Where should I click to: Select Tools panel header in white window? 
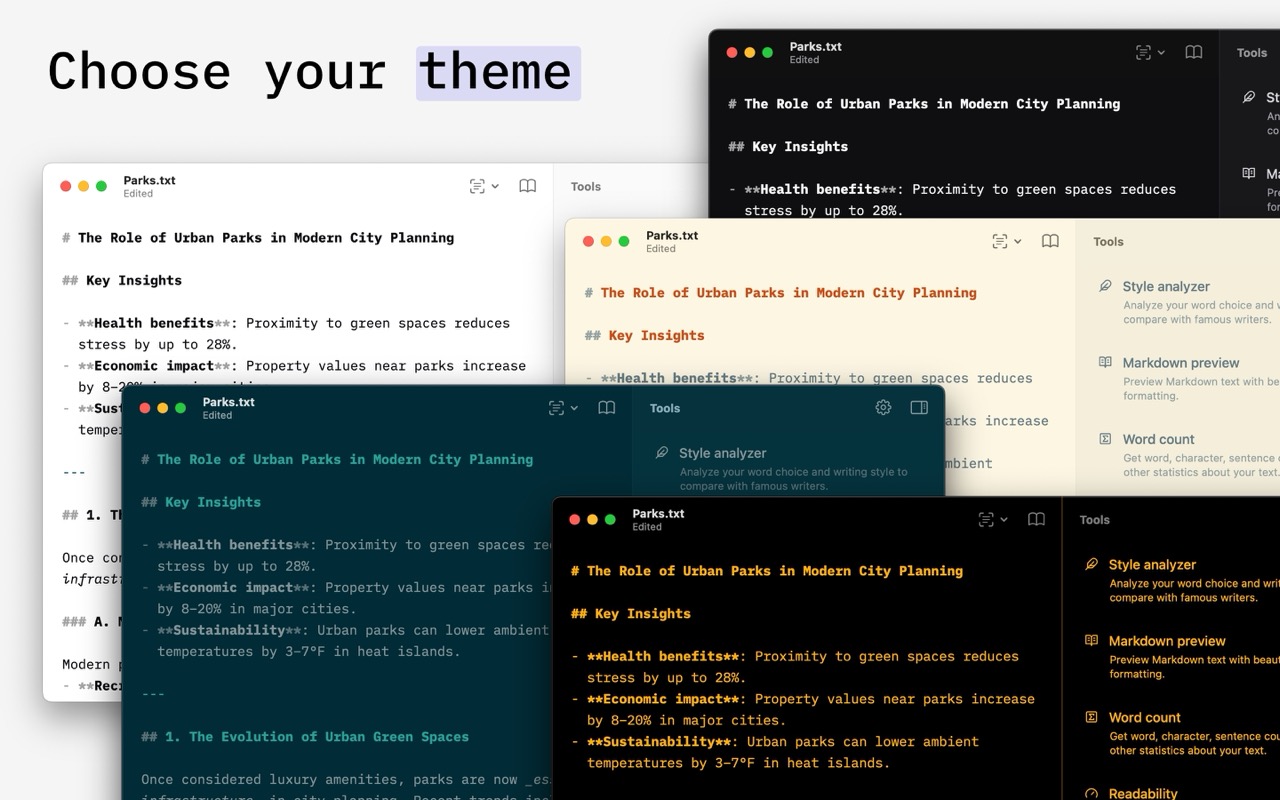click(586, 187)
